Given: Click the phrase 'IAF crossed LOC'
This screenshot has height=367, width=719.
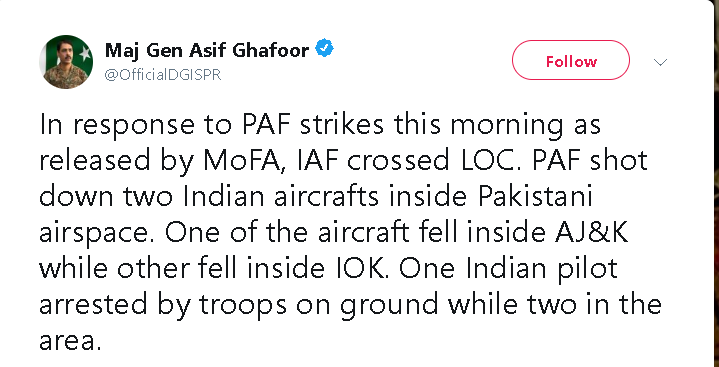Looking at the screenshot, I should [x=408, y=161].
